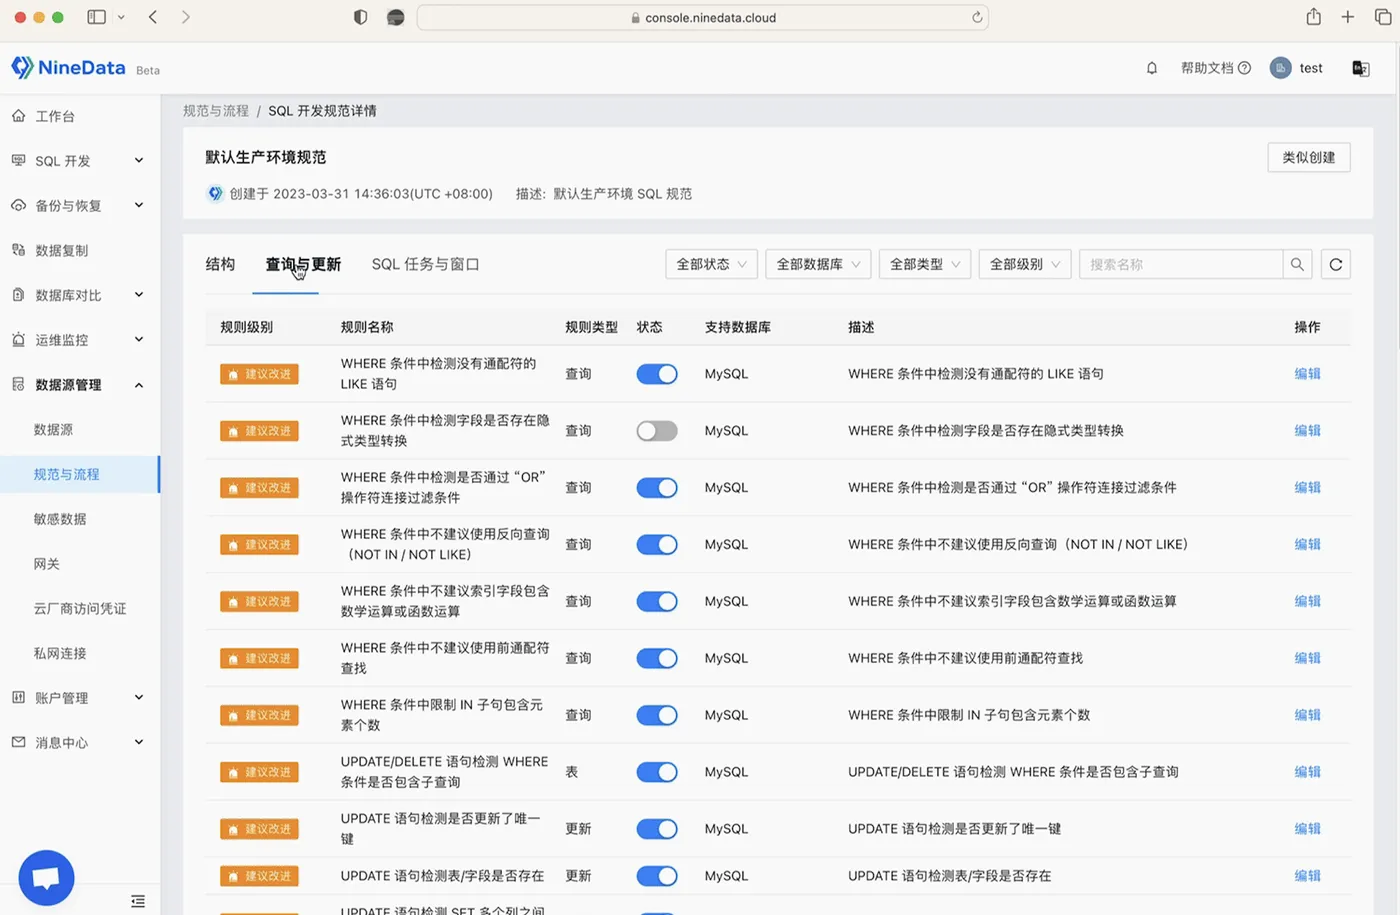Image resolution: width=1400 pixels, height=915 pixels.
Task: Click the SQL 开发 monitor icon
Action: click(19, 160)
